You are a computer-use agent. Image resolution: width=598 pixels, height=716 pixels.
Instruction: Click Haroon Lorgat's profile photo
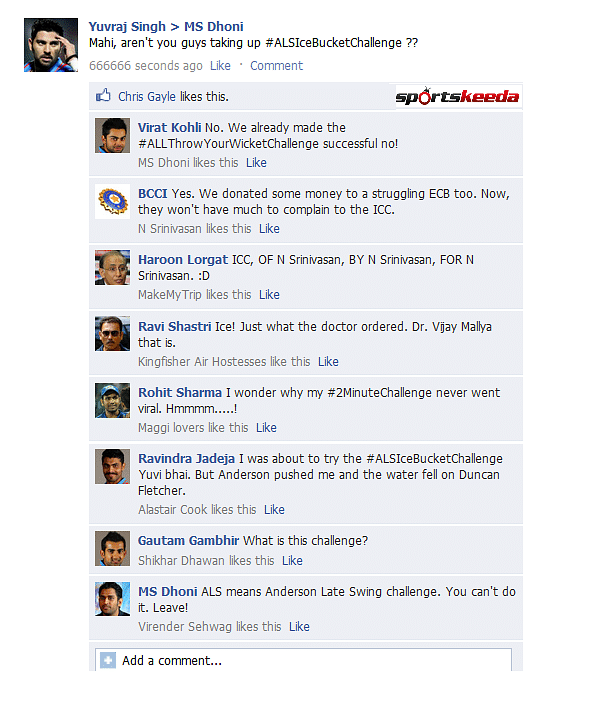click(x=112, y=268)
